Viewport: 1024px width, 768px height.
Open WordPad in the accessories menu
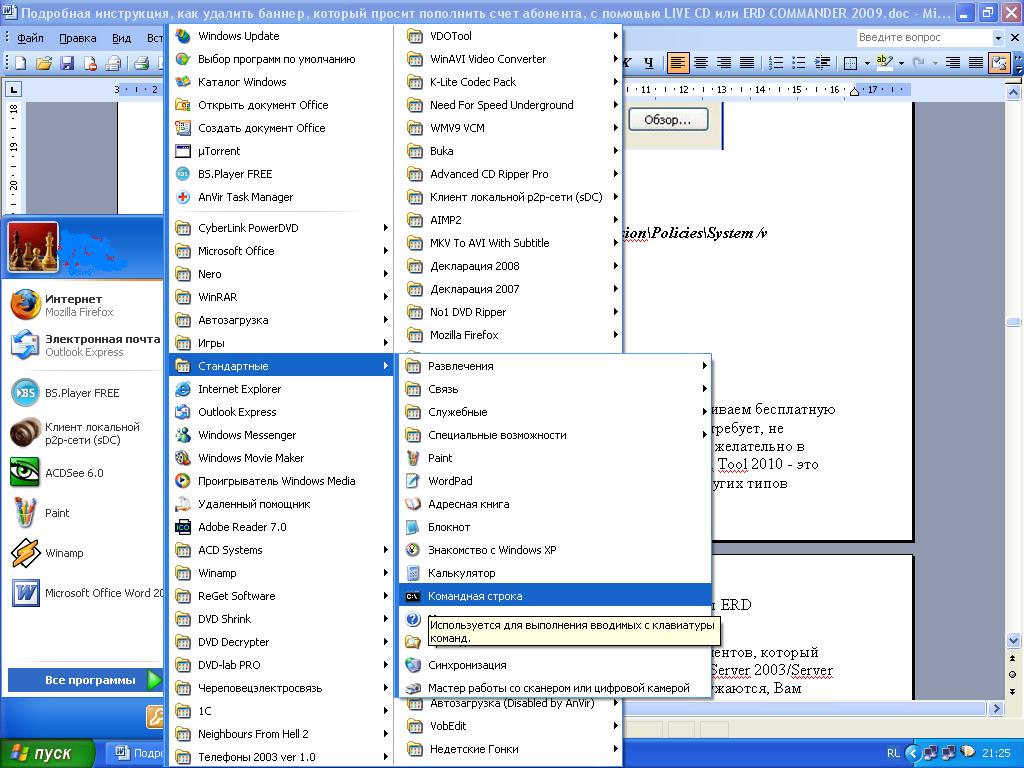click(554, 481)
